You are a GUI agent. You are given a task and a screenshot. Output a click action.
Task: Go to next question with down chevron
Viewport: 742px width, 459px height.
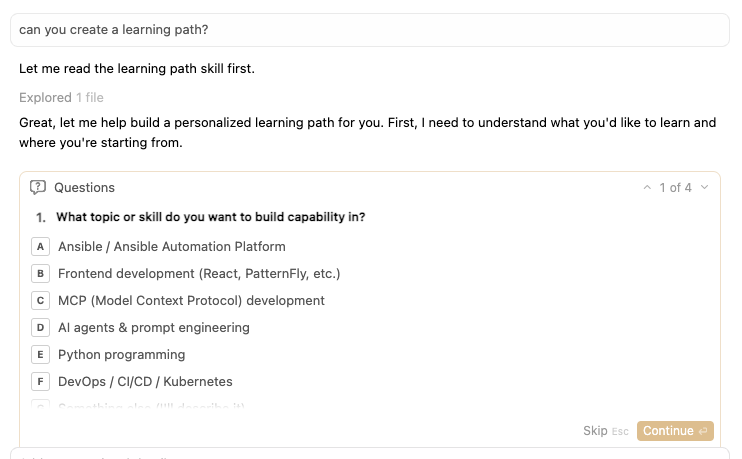(x=704, y=187)
